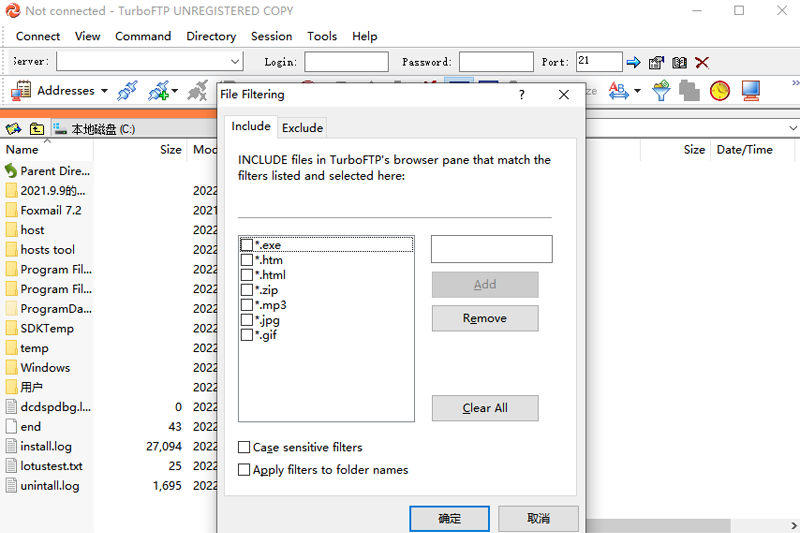The height and width of the screenshot is (533, 800).
Task: Tick Apply filters to folder names
Action: point(244,470)
